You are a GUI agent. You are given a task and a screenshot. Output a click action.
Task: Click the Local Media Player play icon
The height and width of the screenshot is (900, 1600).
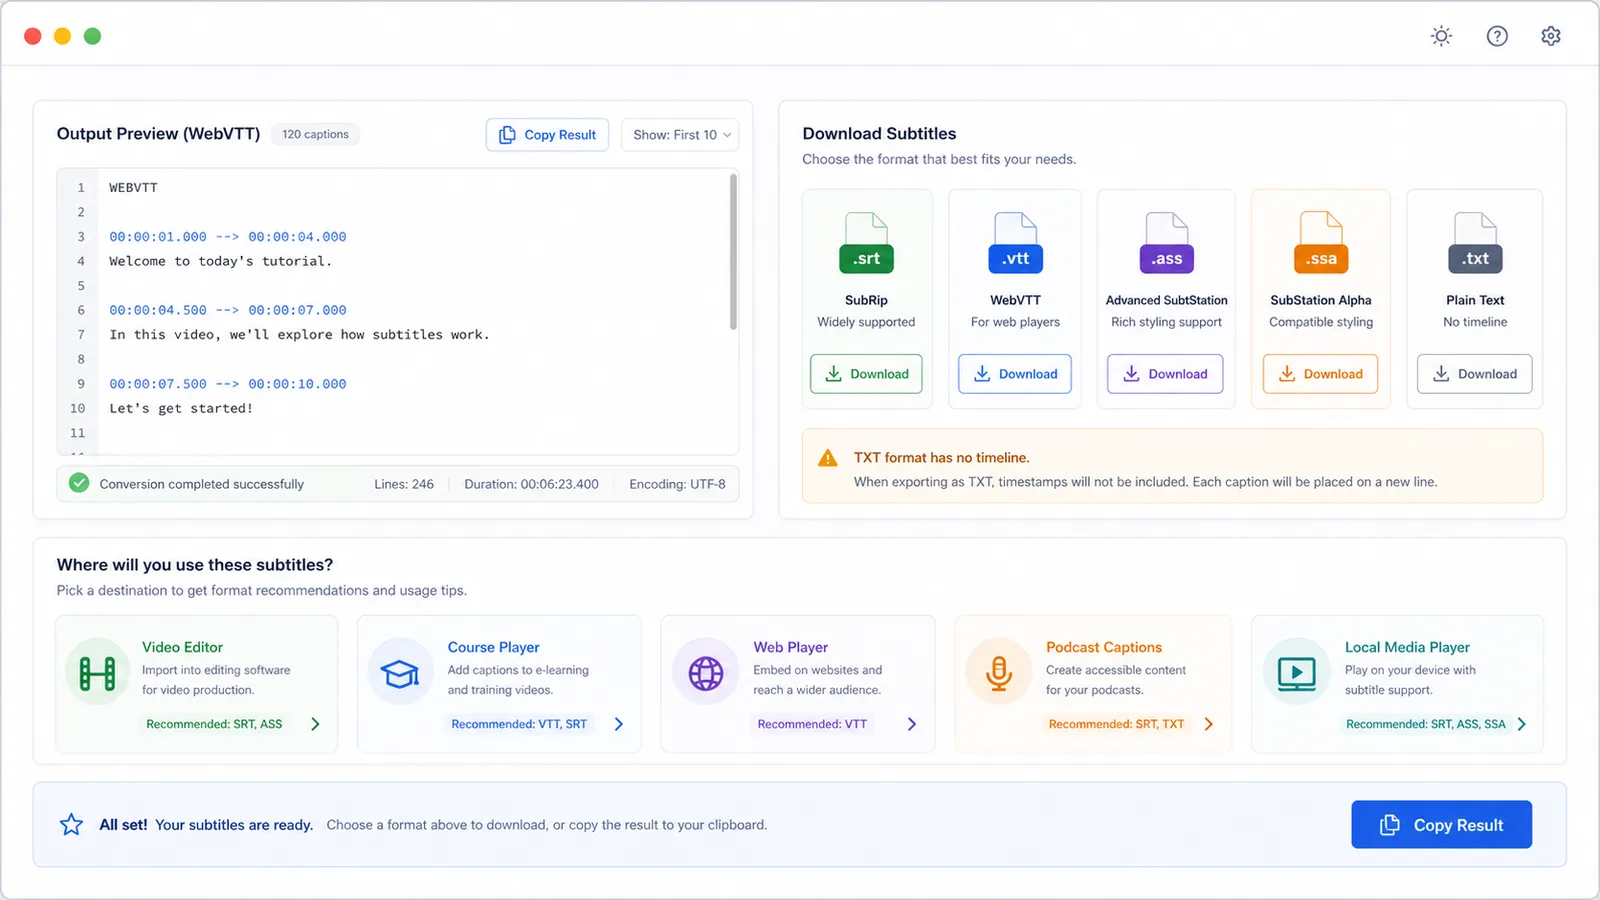point(1297,673)
